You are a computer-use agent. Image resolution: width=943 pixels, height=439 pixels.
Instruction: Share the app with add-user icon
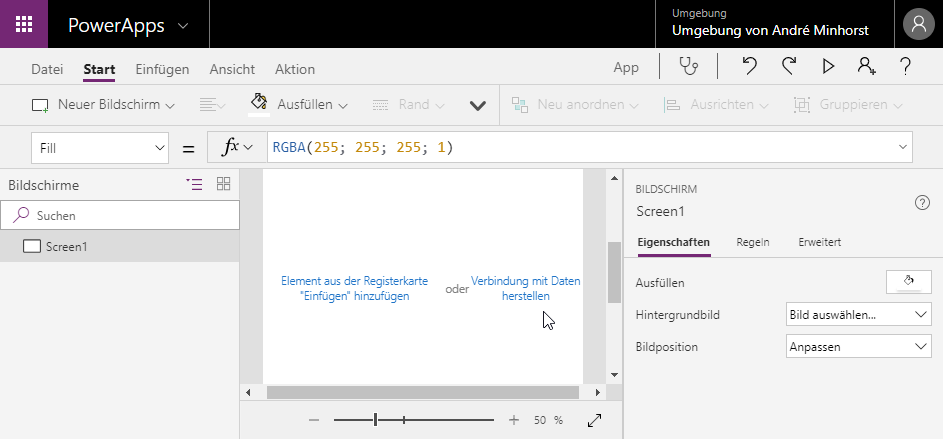pos(866,66)
